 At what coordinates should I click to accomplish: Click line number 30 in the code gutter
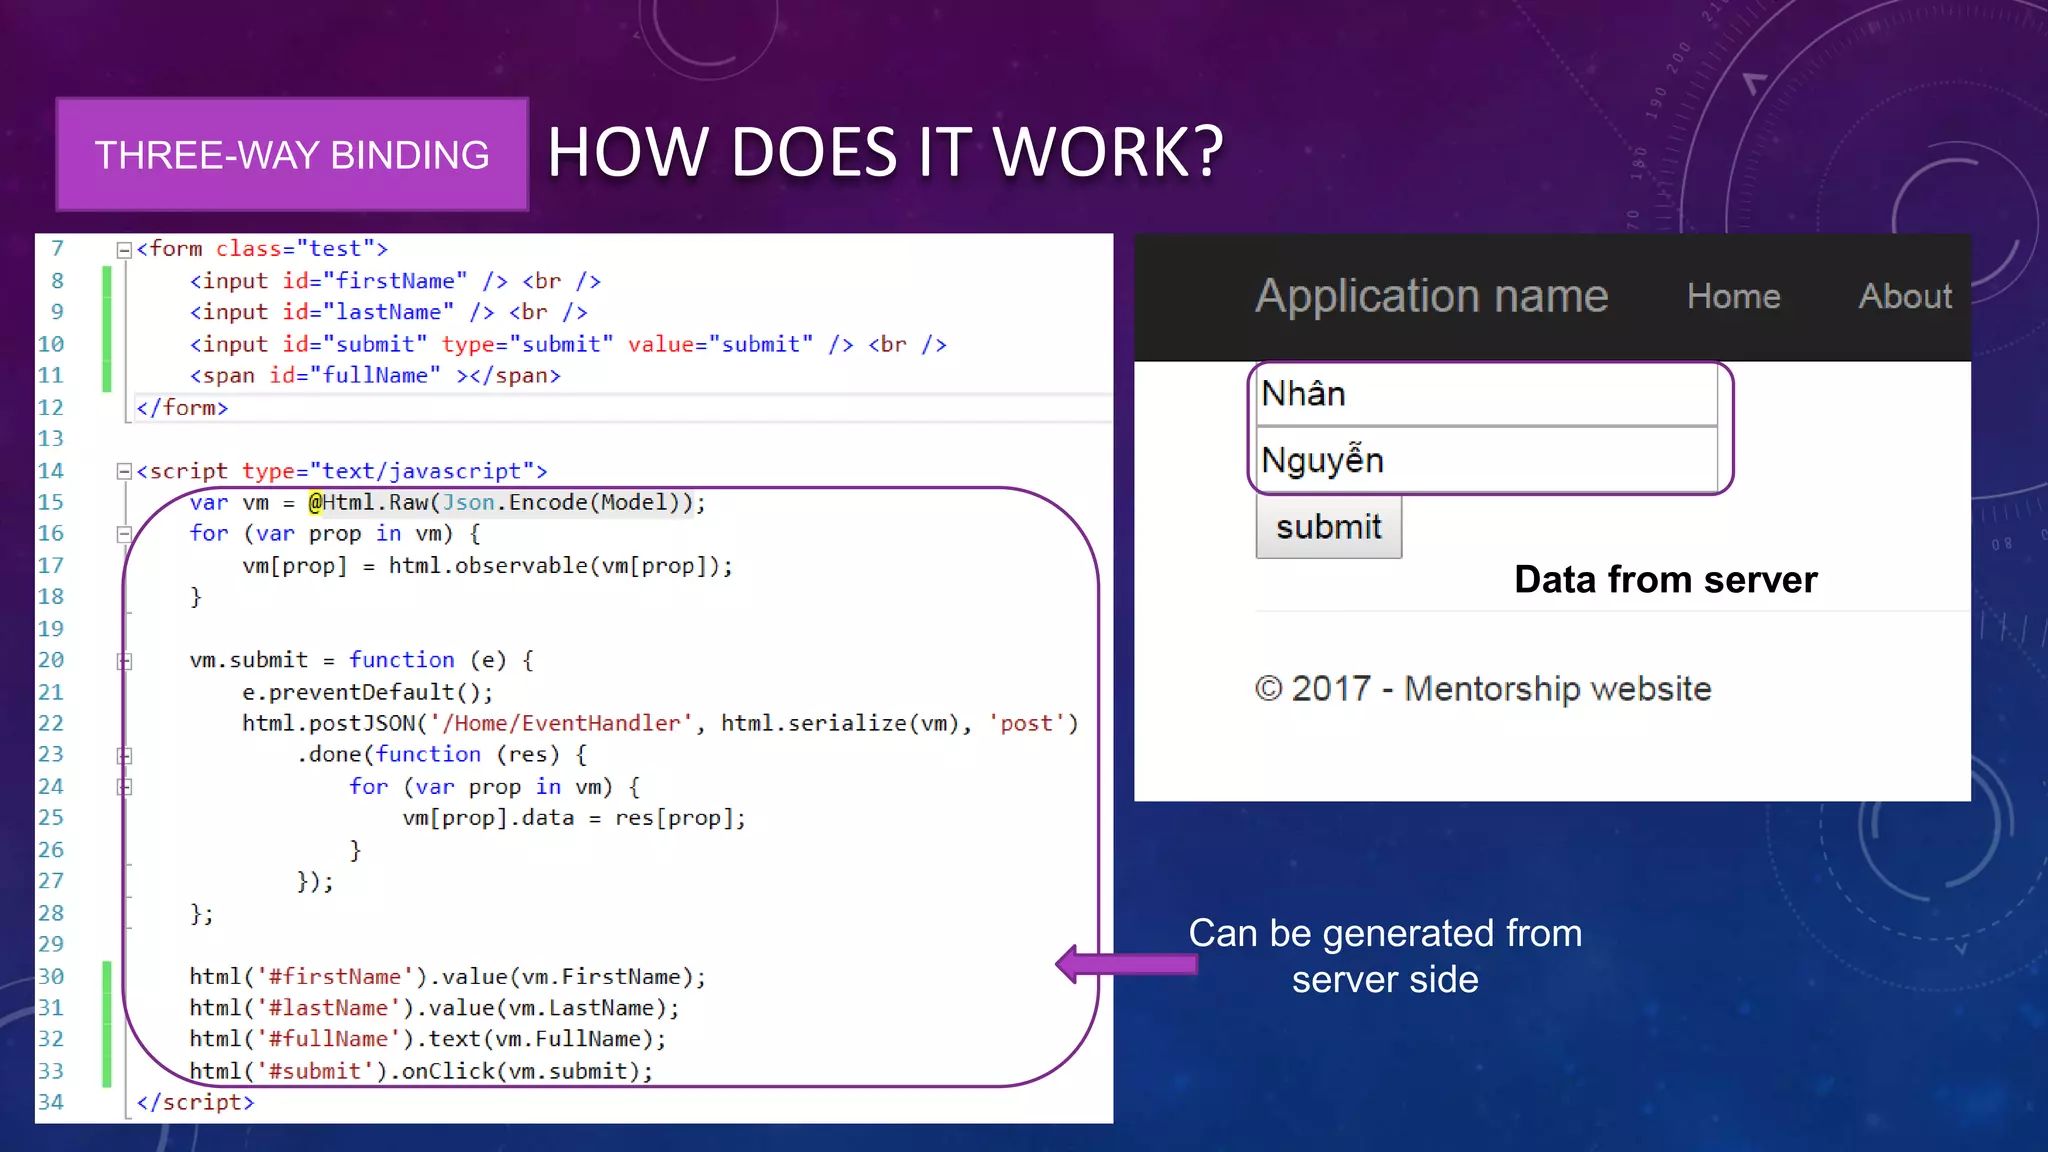51,976
